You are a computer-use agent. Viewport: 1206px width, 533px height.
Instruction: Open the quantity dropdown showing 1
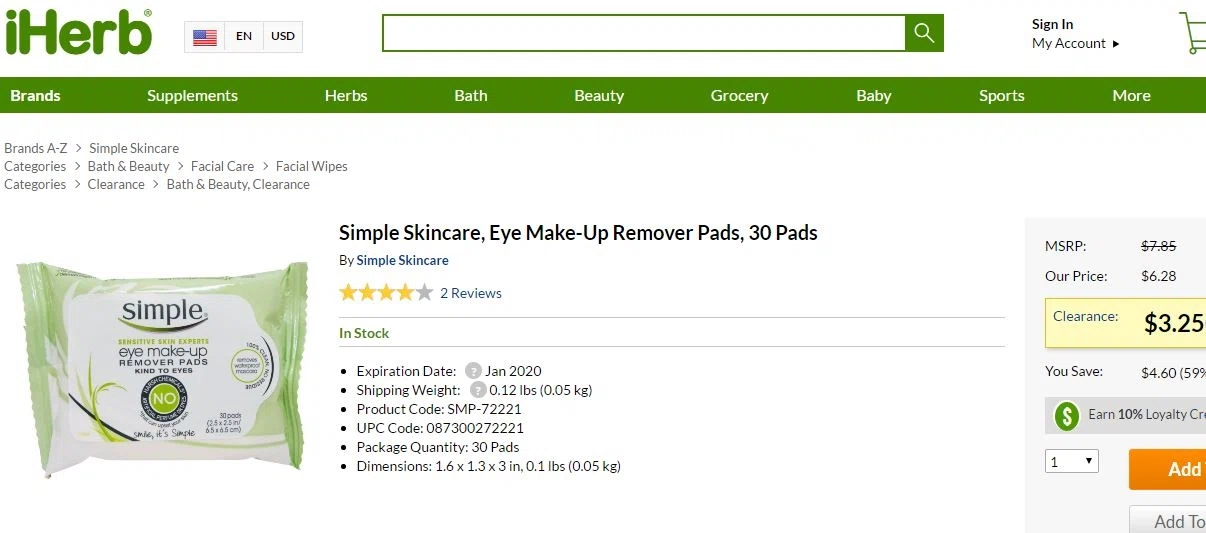[x=1072, y=461]
